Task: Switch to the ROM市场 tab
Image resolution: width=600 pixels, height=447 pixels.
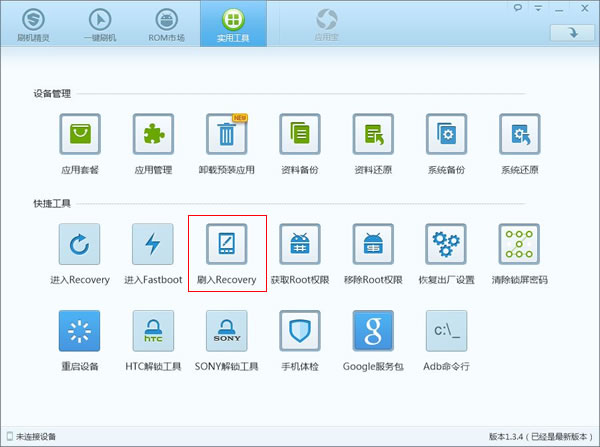Action: (166, 25)
